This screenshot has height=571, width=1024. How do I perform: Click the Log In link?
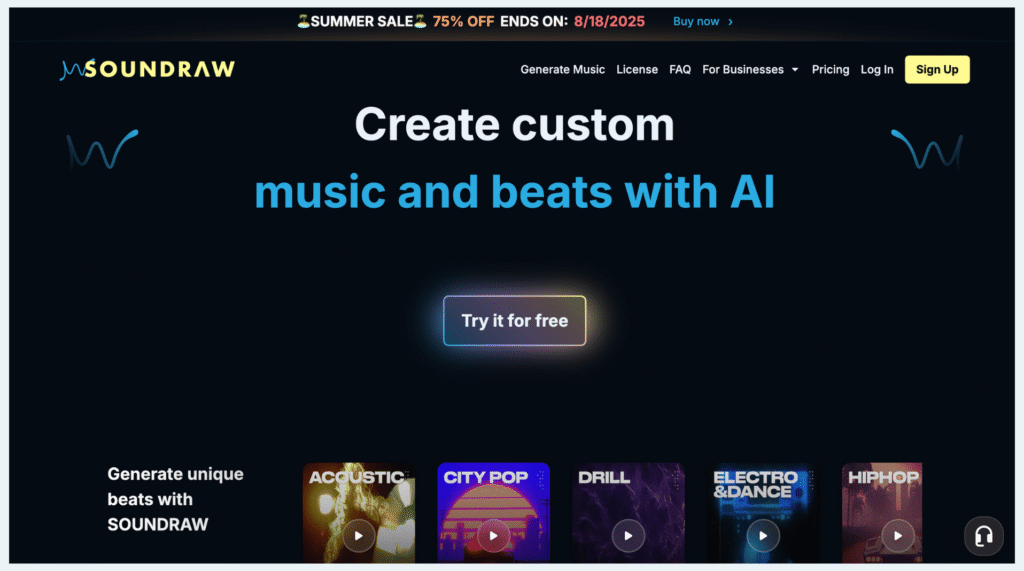pyautogui.click(x=876, y=69)
